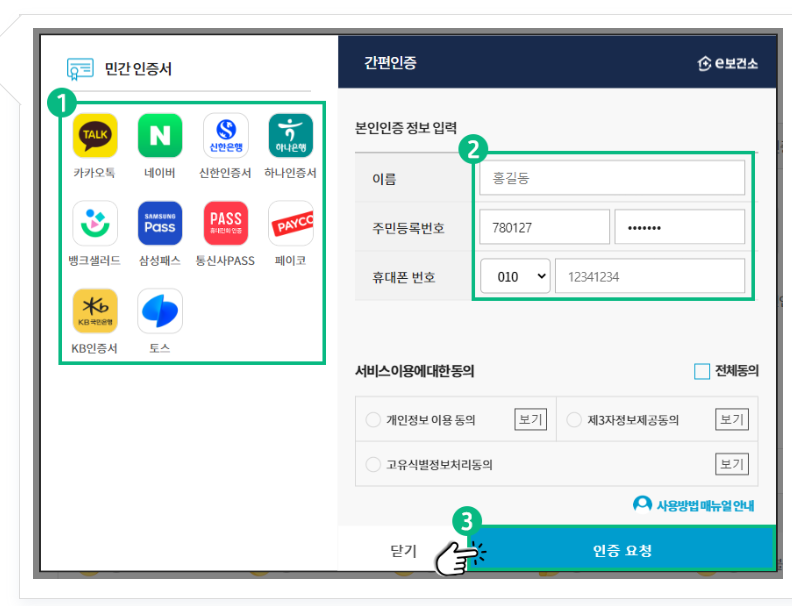The width and height of the screenshot is (792, 606).
Task: Click the 인증 요청 button
Action: pos(622,550)
